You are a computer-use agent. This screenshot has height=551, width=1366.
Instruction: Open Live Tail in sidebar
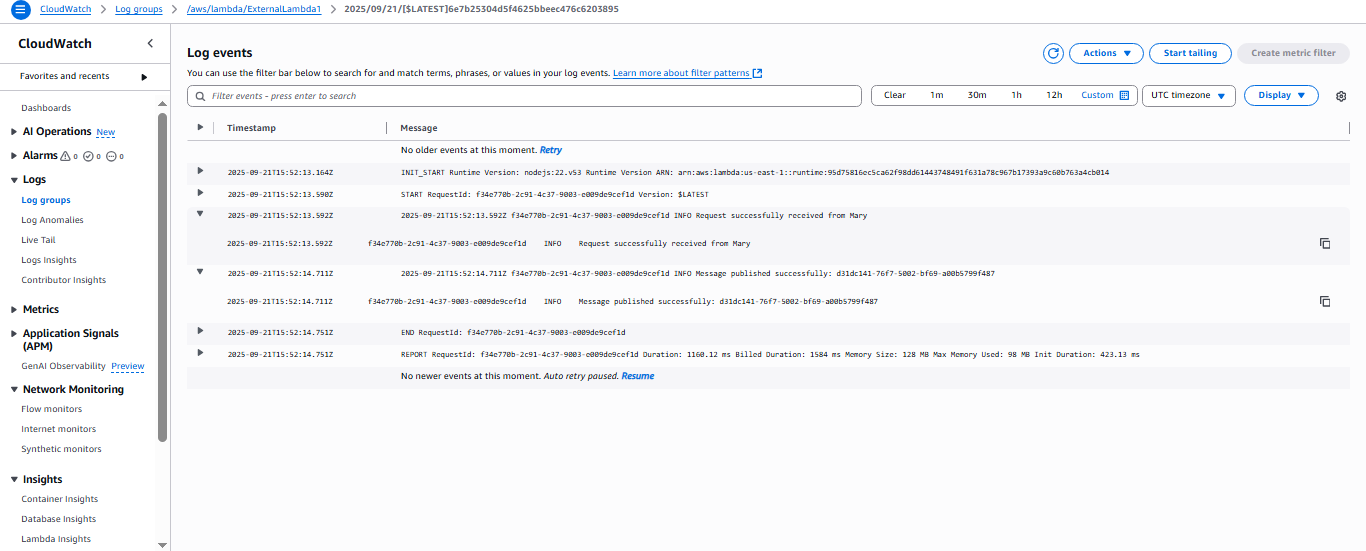(x=39, y=240)
